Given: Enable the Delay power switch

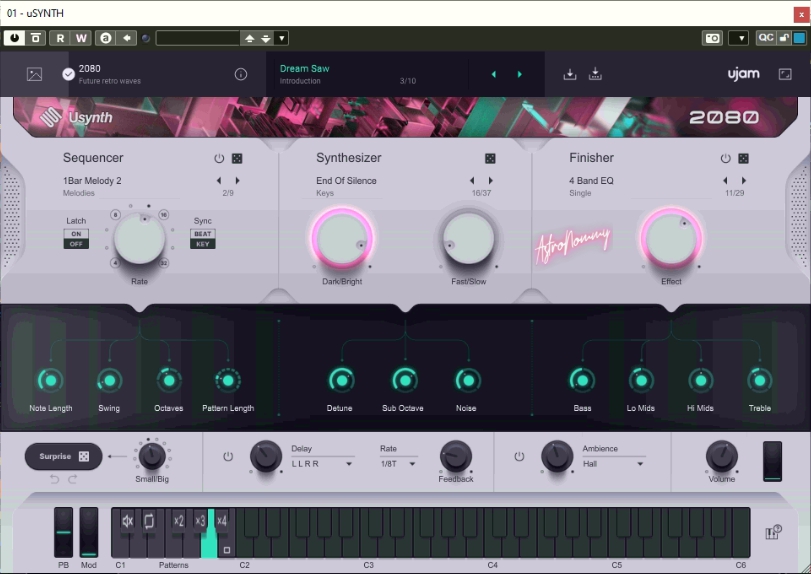Looking at the screenshot, I should 228,457.
